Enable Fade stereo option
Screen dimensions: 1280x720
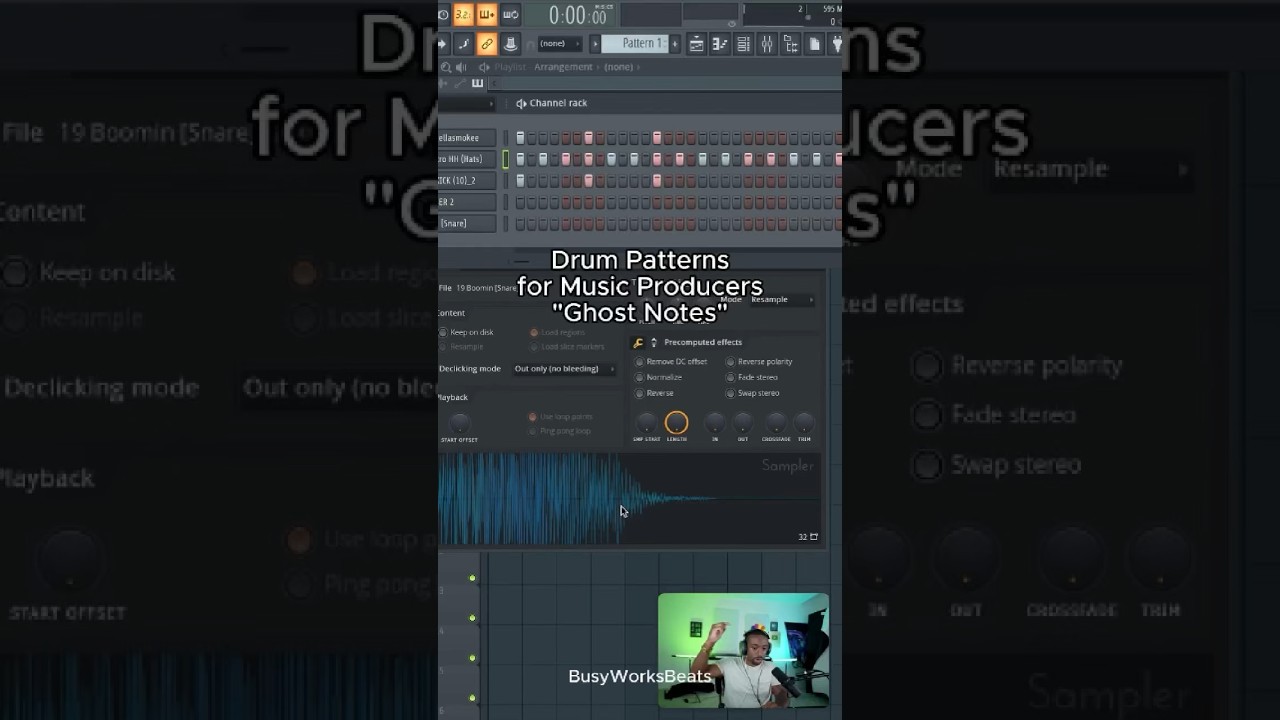pyautogui.click(x=730, y=377)
